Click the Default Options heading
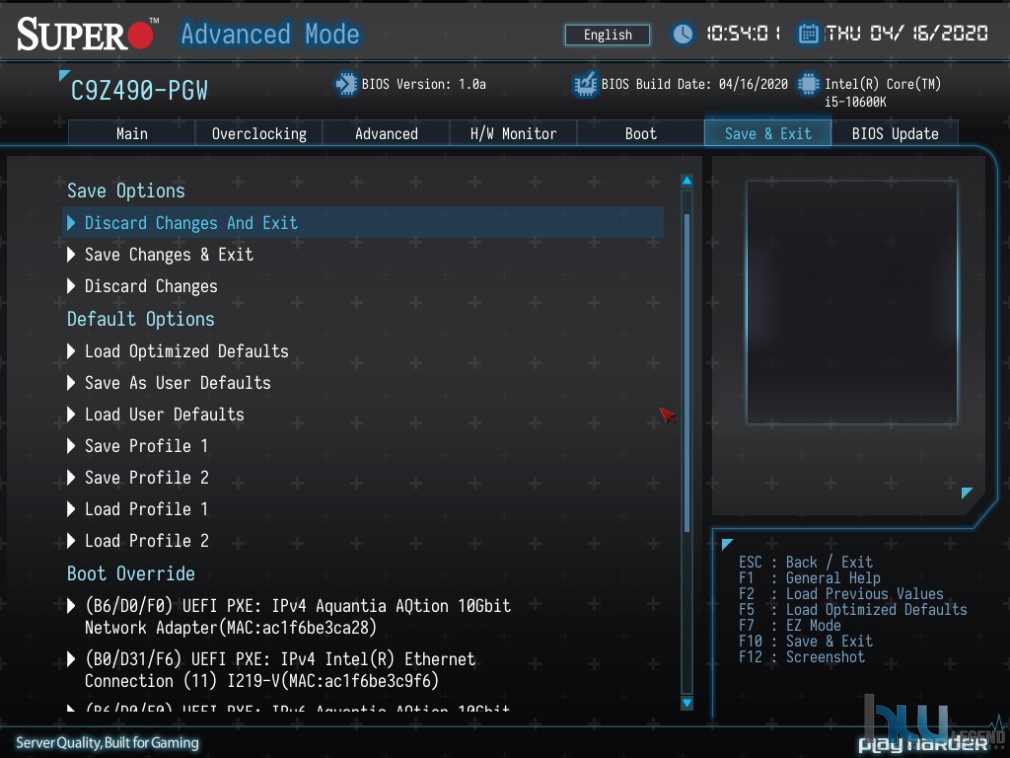The width and height of the screenshot is (1010, 758). tap(141, 319)
